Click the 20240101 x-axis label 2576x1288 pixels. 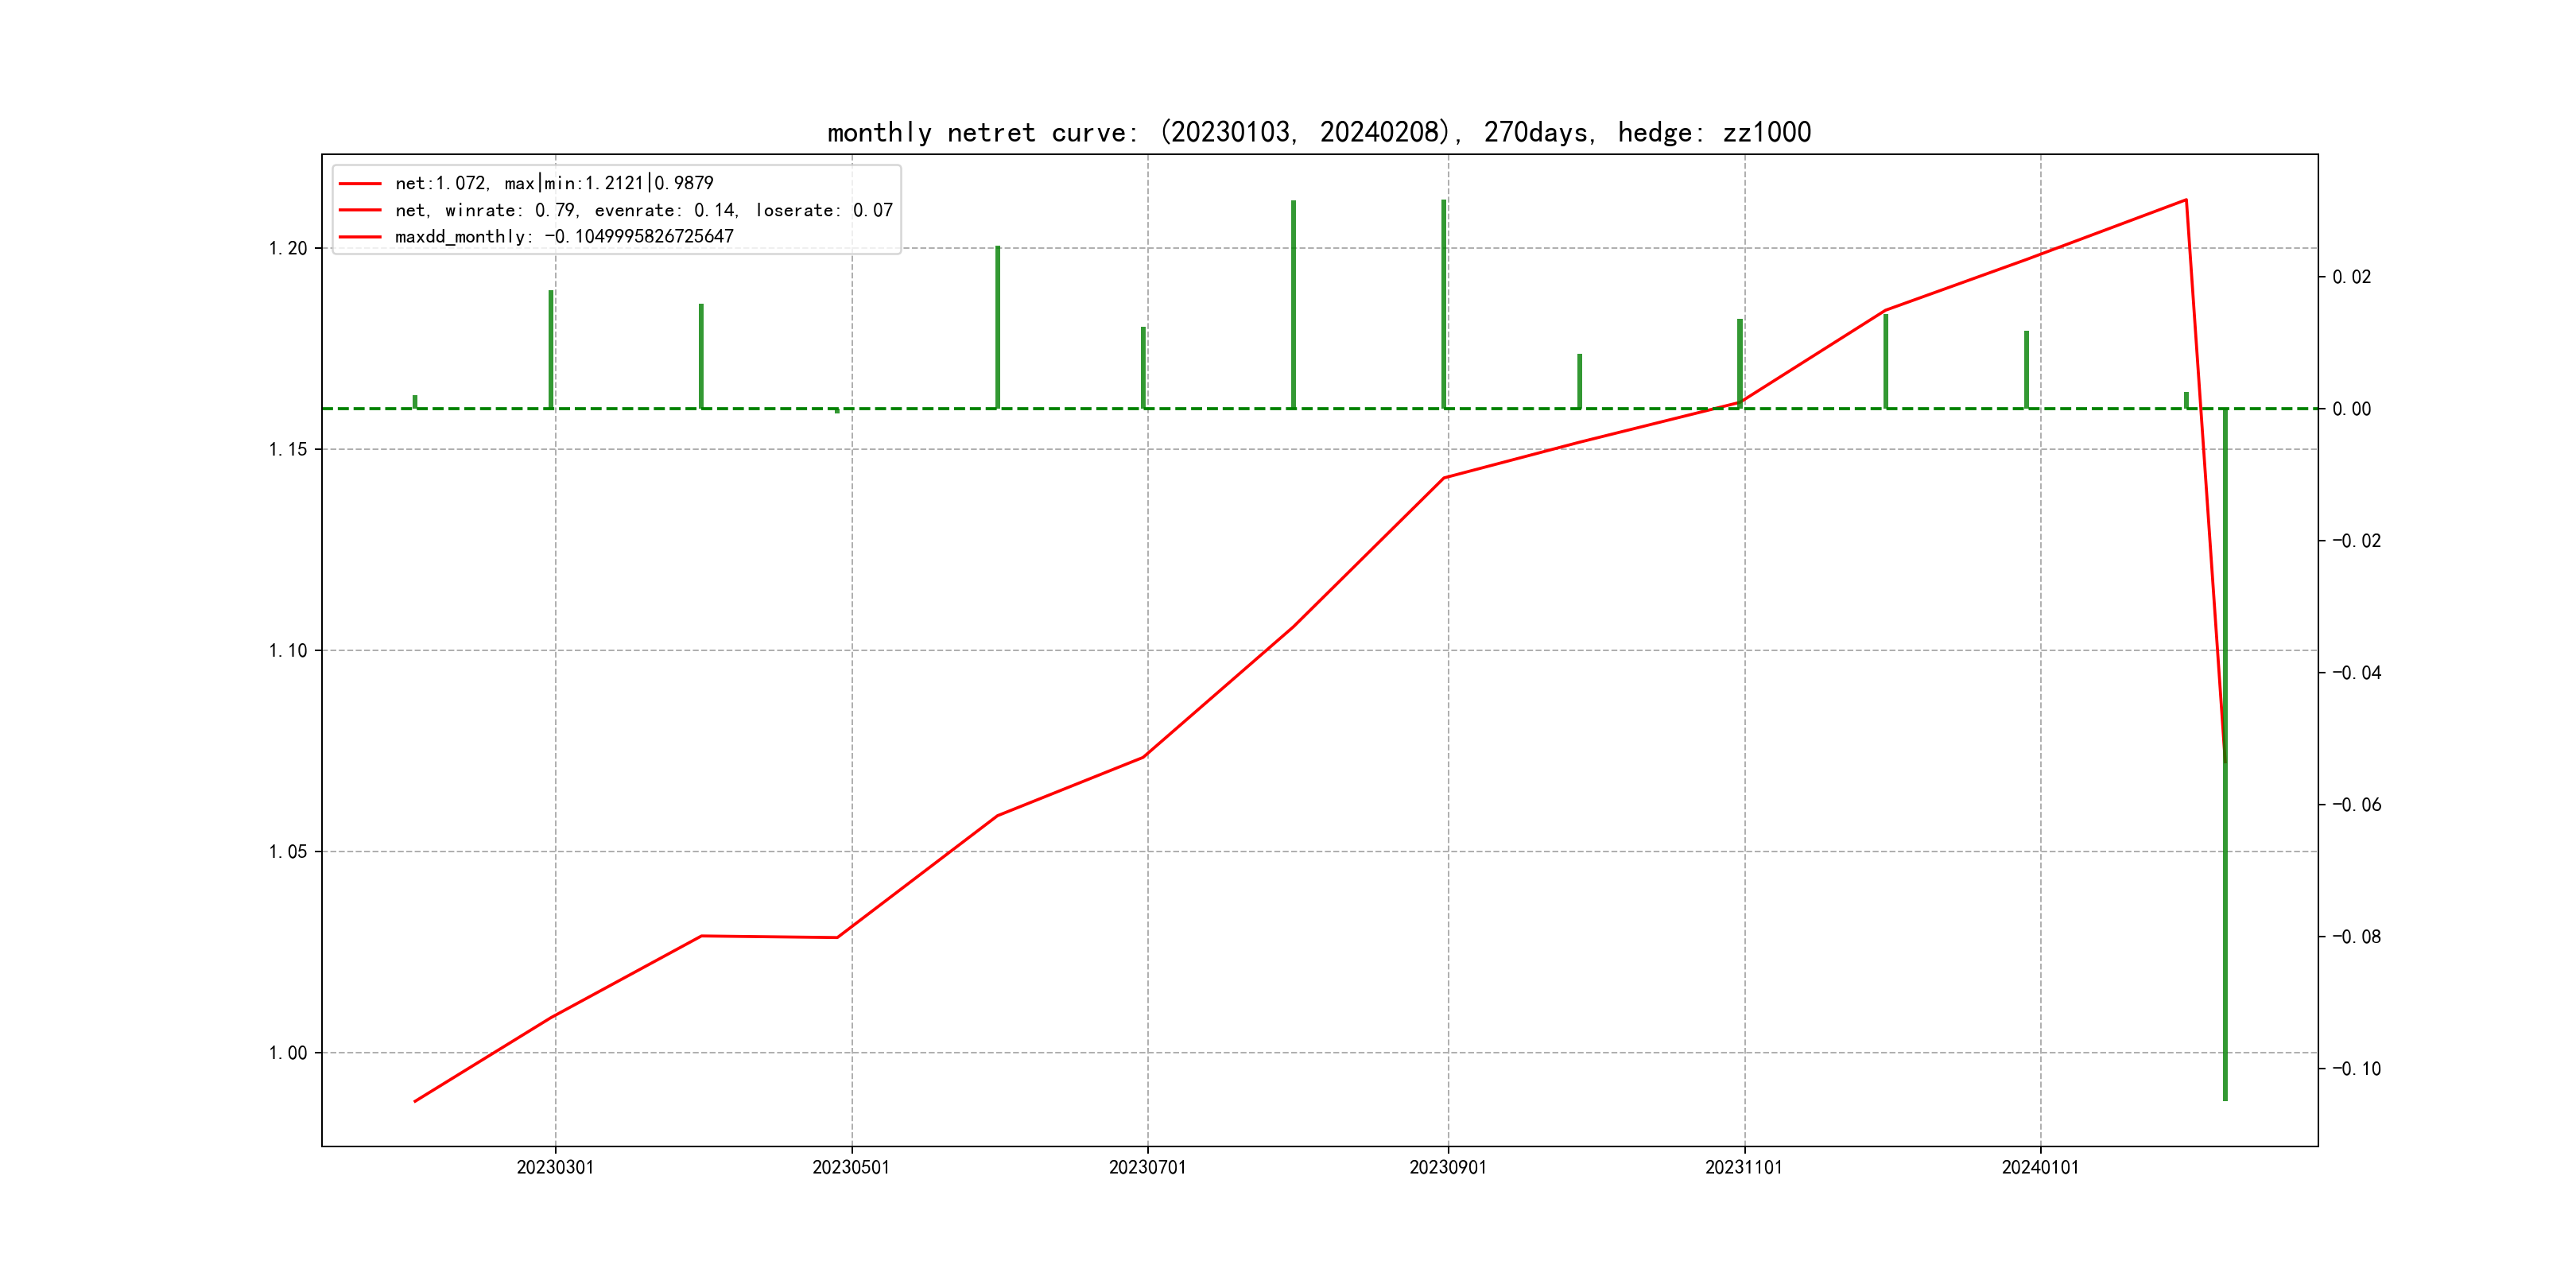tap(2040, 1167)
